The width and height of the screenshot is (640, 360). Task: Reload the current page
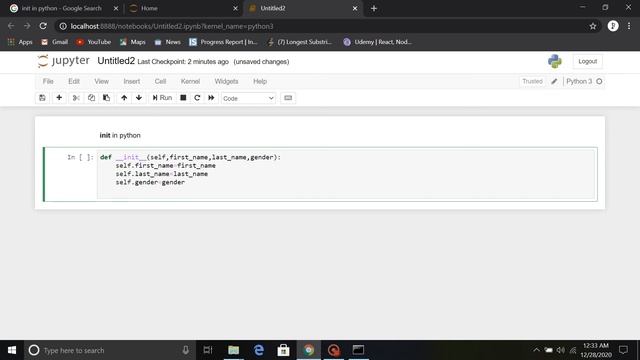click(43, 26)
